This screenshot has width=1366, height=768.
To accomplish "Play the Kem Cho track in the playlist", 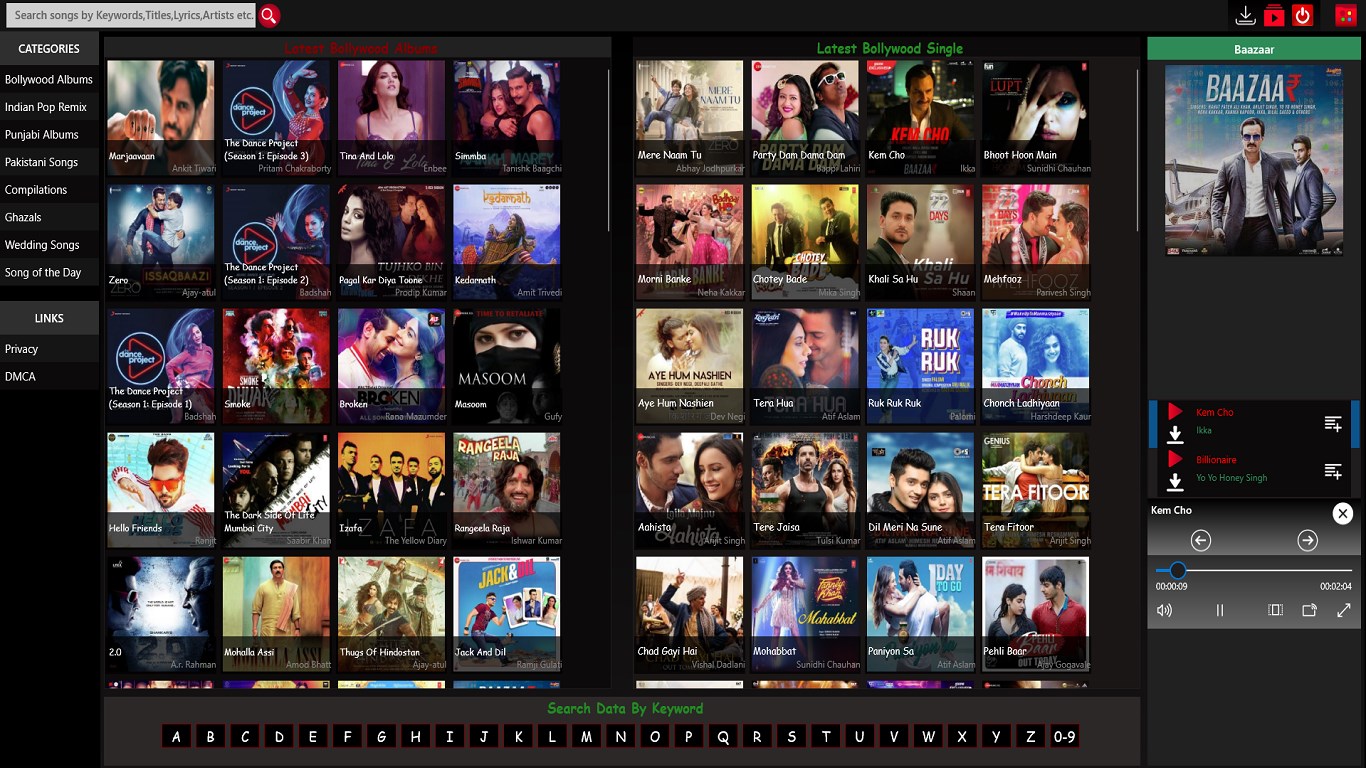I will click(1175, 412).
